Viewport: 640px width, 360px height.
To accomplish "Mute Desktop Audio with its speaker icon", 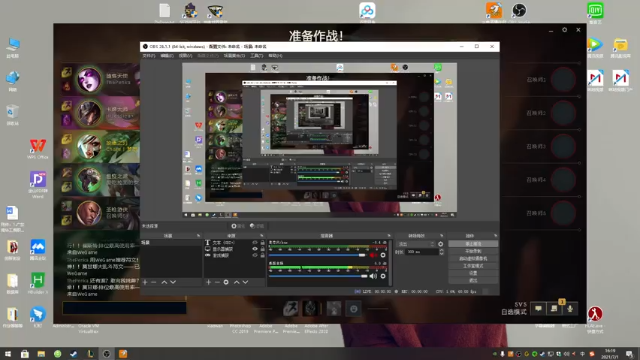I will (373, 276).
